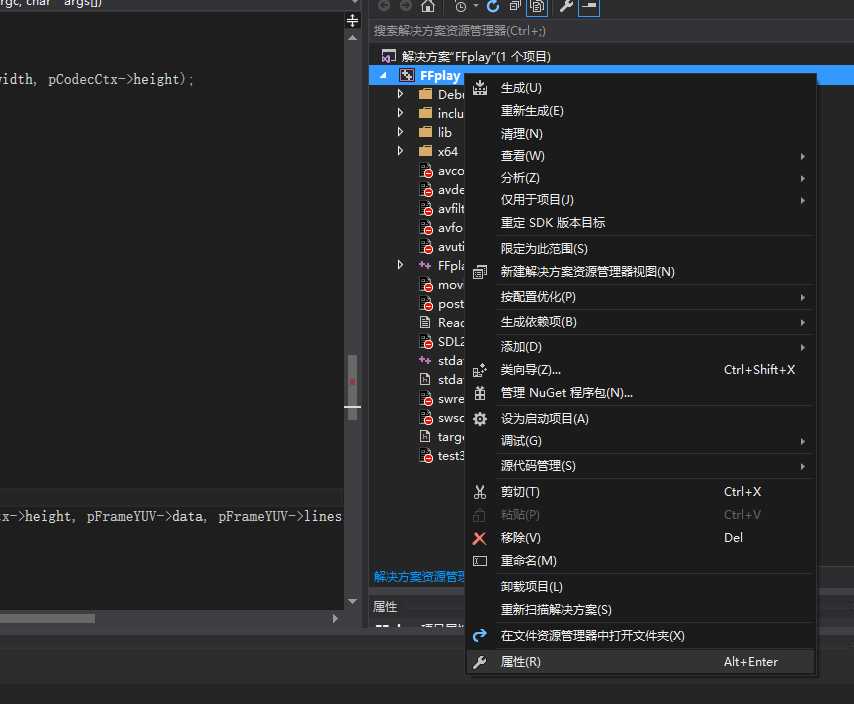Open the 分析(Z) submenu

click(640, 178)
